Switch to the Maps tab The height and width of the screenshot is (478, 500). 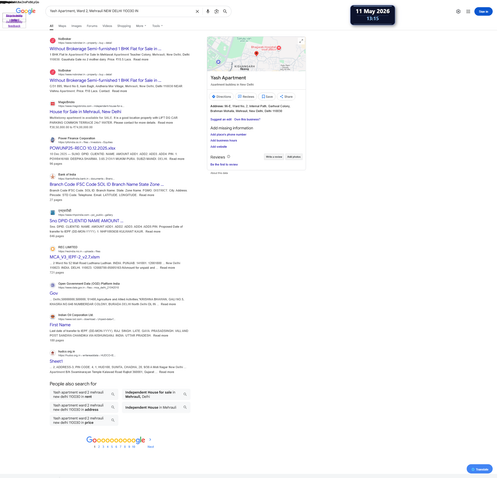[x=63, y=26]
